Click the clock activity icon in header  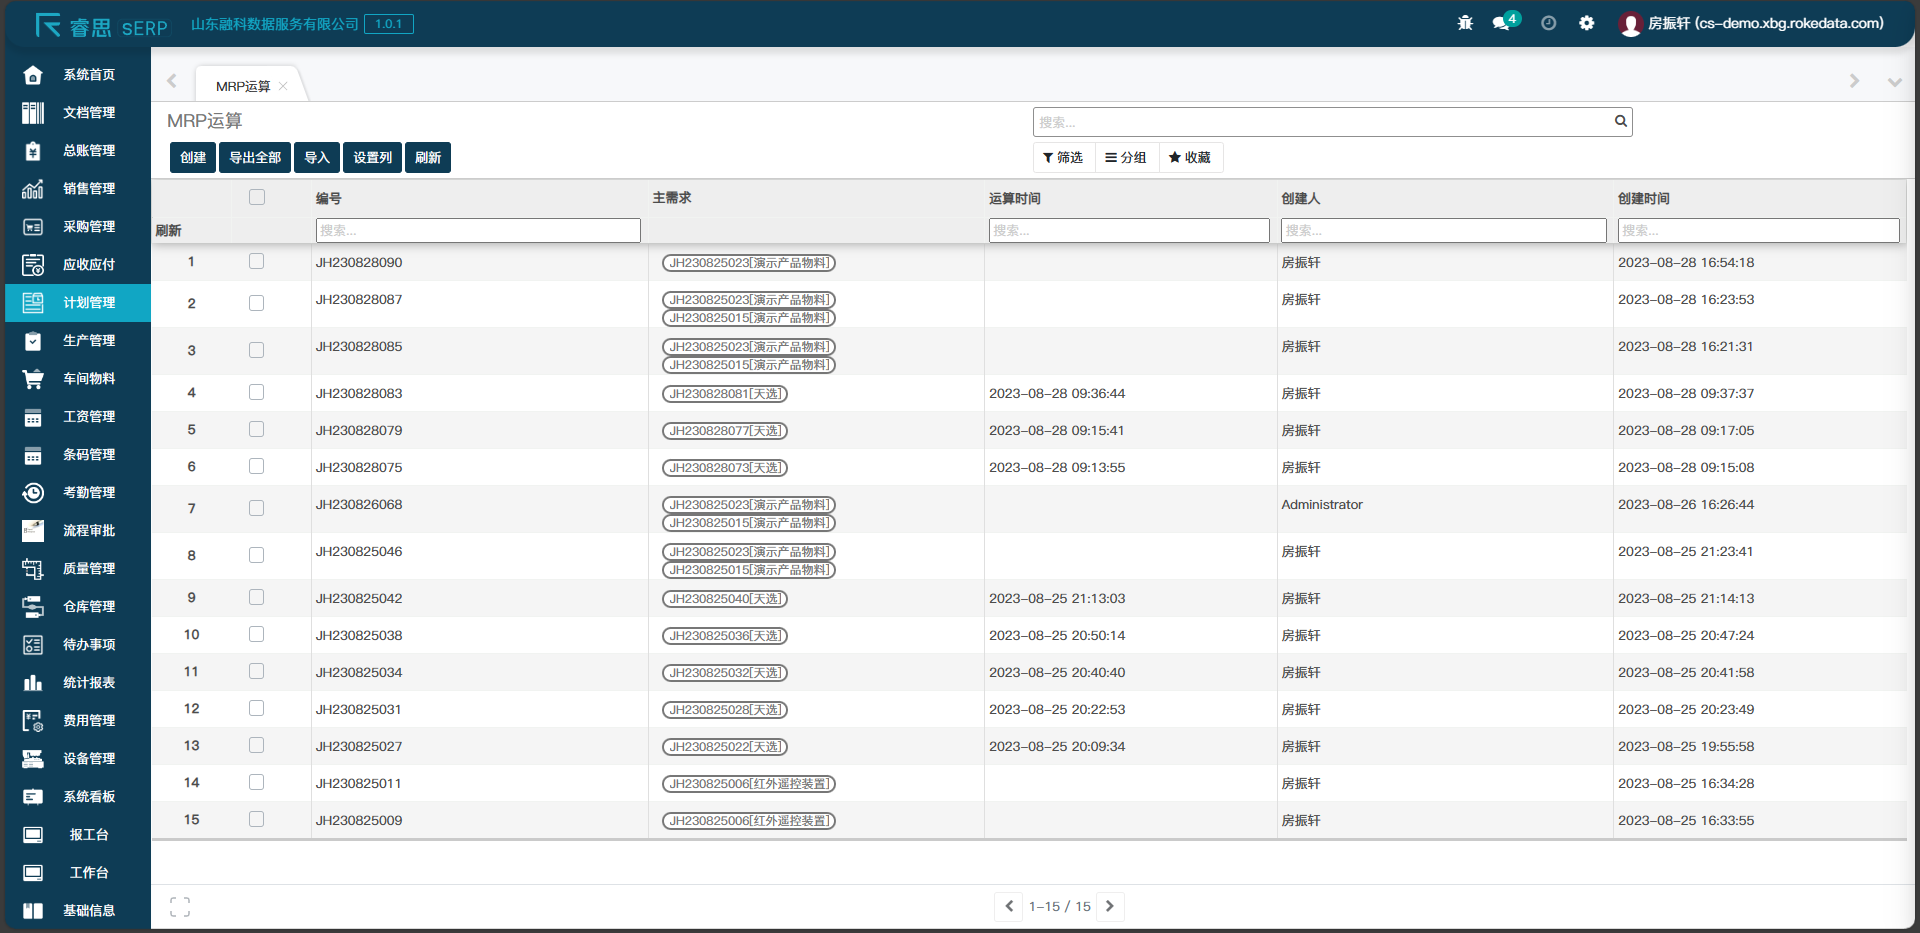(x=1548, y=23)
